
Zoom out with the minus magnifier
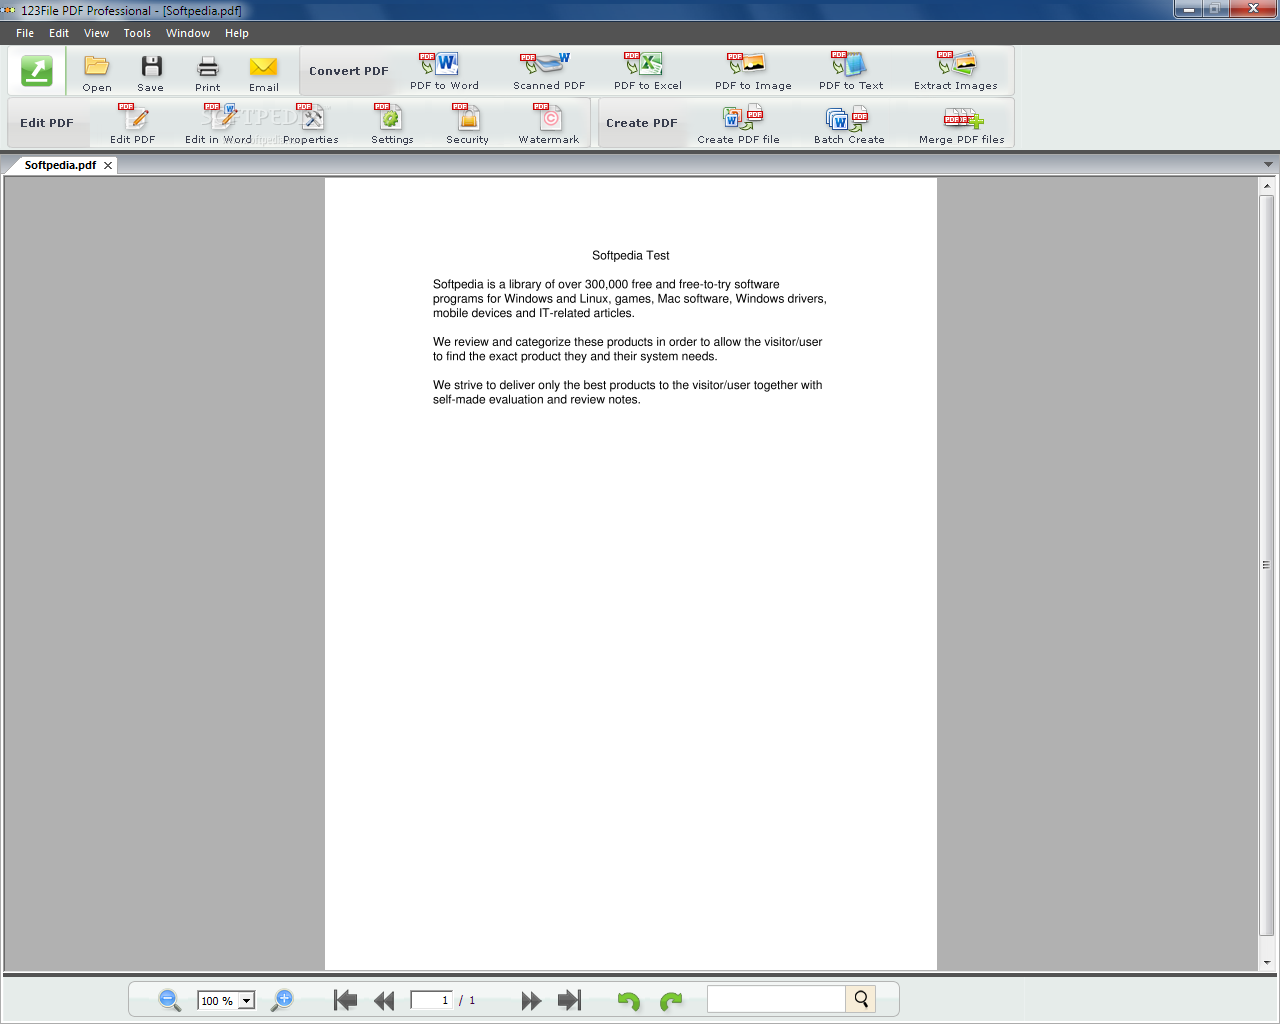[x=170, y=999]
